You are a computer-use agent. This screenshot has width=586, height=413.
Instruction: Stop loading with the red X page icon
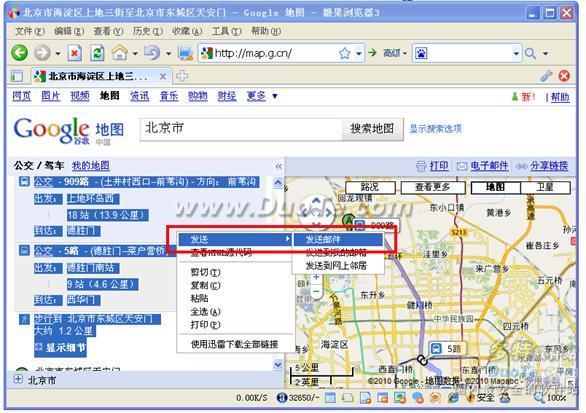74,53
